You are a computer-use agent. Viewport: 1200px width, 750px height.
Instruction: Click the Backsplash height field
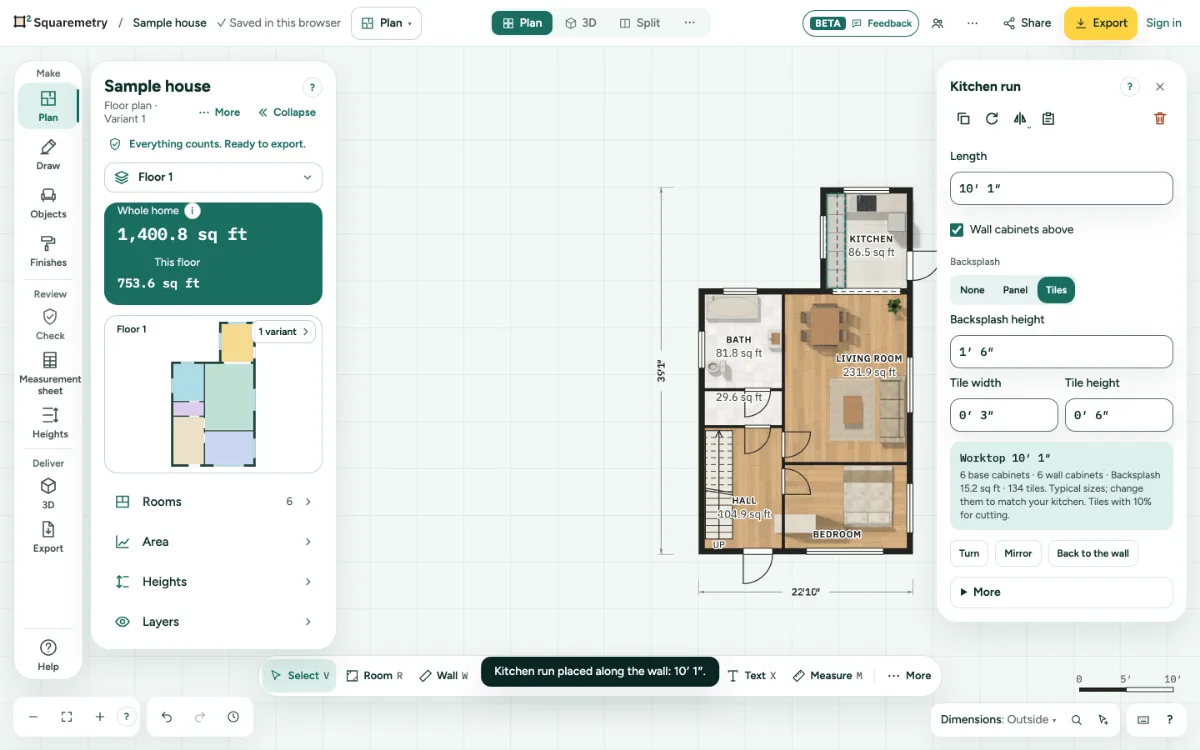pos(1061,352)
